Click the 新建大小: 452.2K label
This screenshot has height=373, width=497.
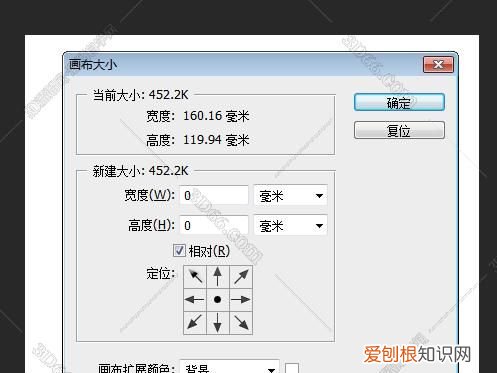coord(140,171)
